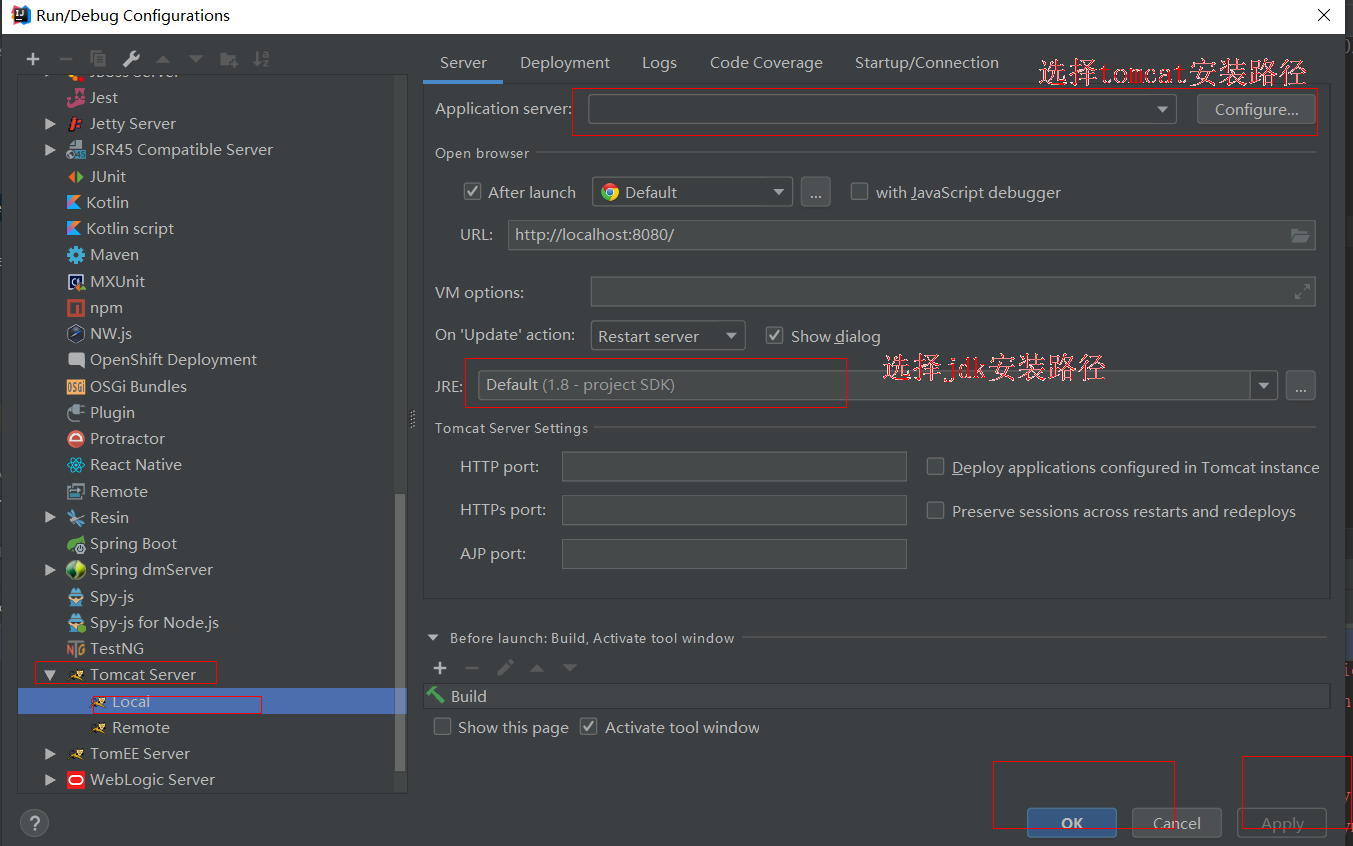
Task: Select OpenShift Deployment configuration
Action: (x=173, y=359)
